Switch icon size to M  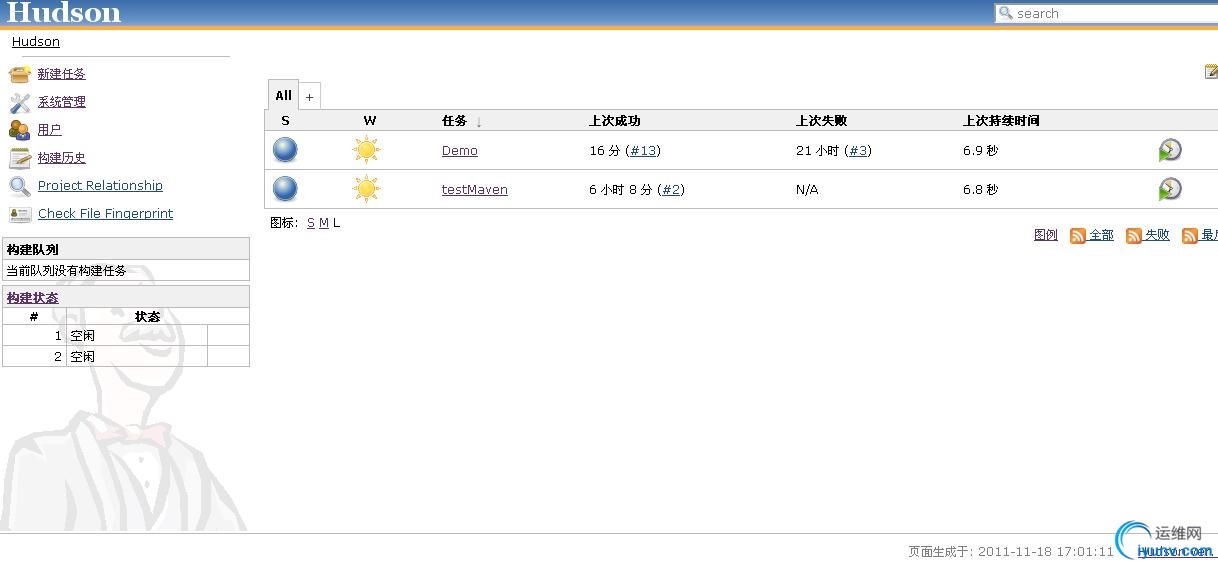(324, 223)
